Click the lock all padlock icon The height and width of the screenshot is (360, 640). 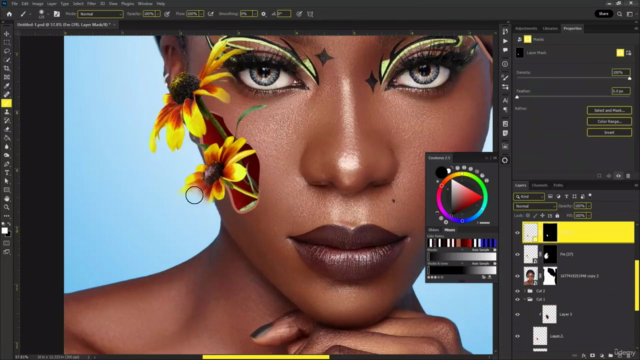(x=557, y=216)
